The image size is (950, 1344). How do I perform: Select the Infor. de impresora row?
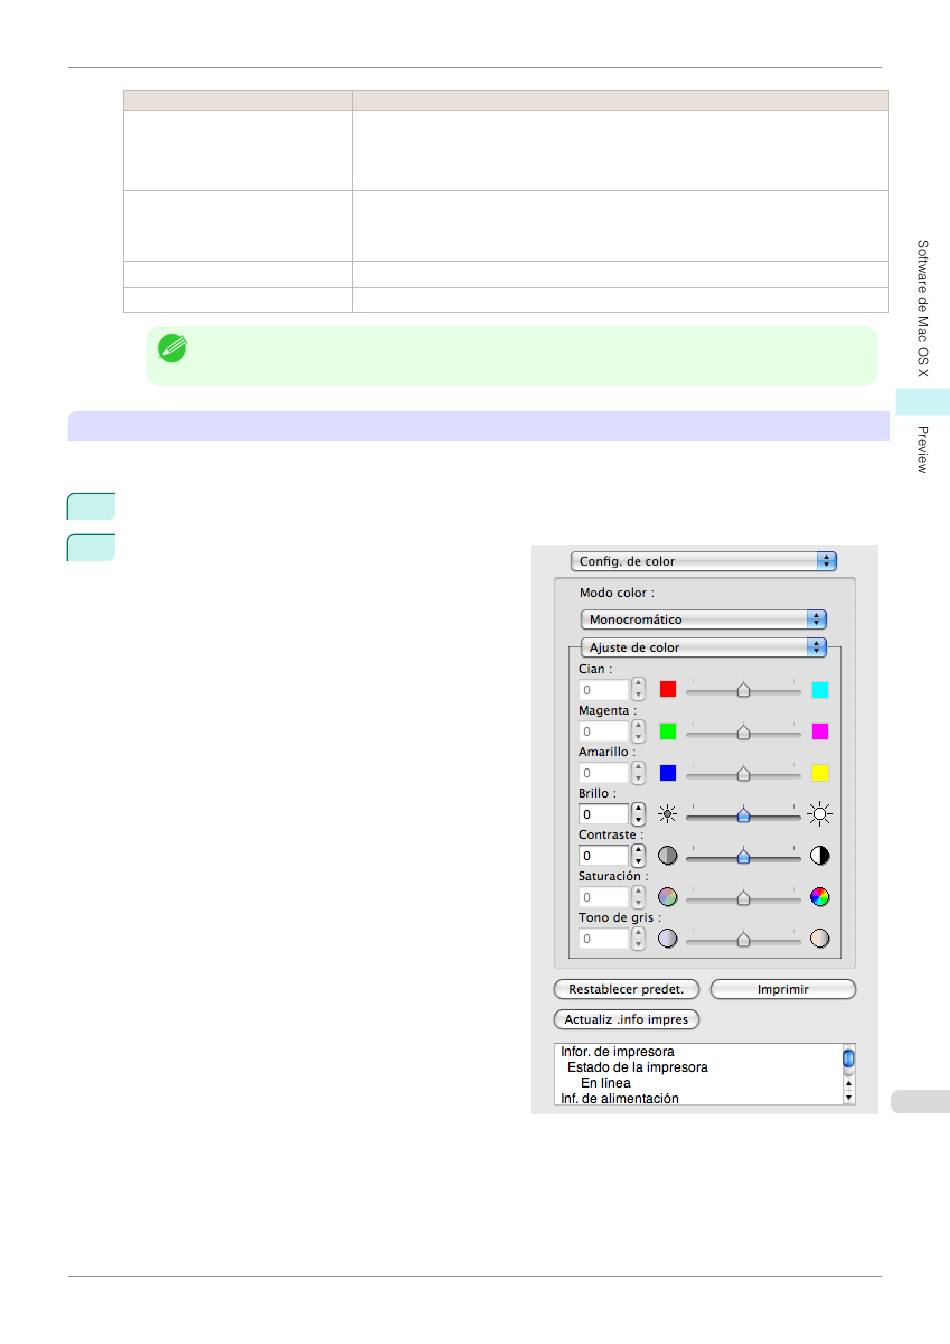[618, 1051]
